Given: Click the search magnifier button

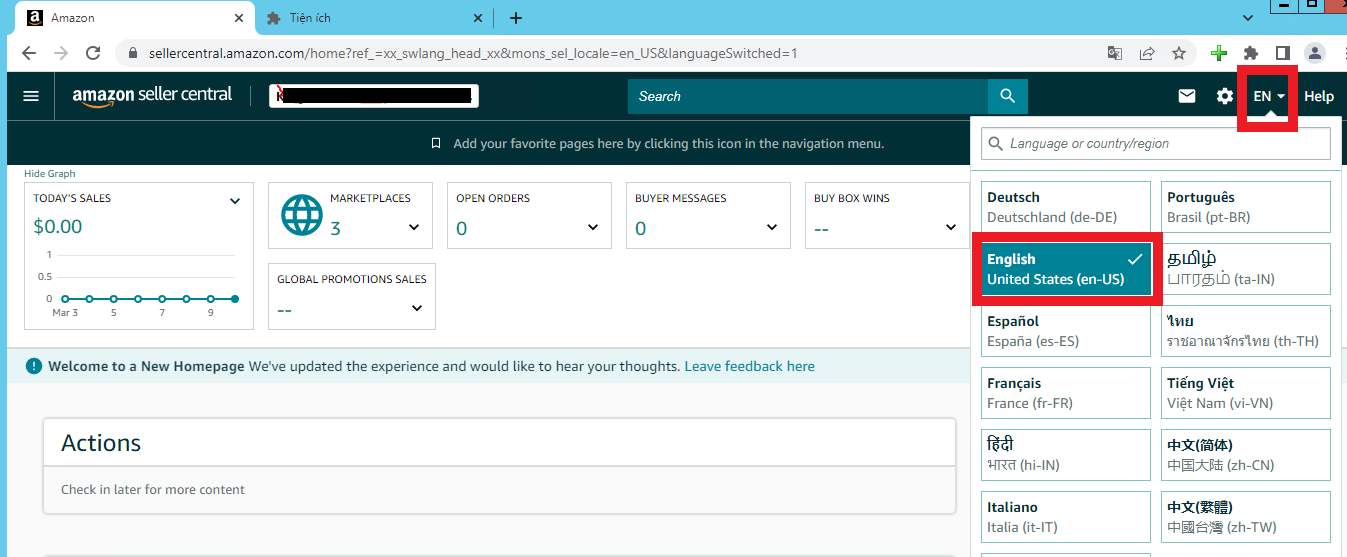Looking at the screenshot, I should [1007, 96].
